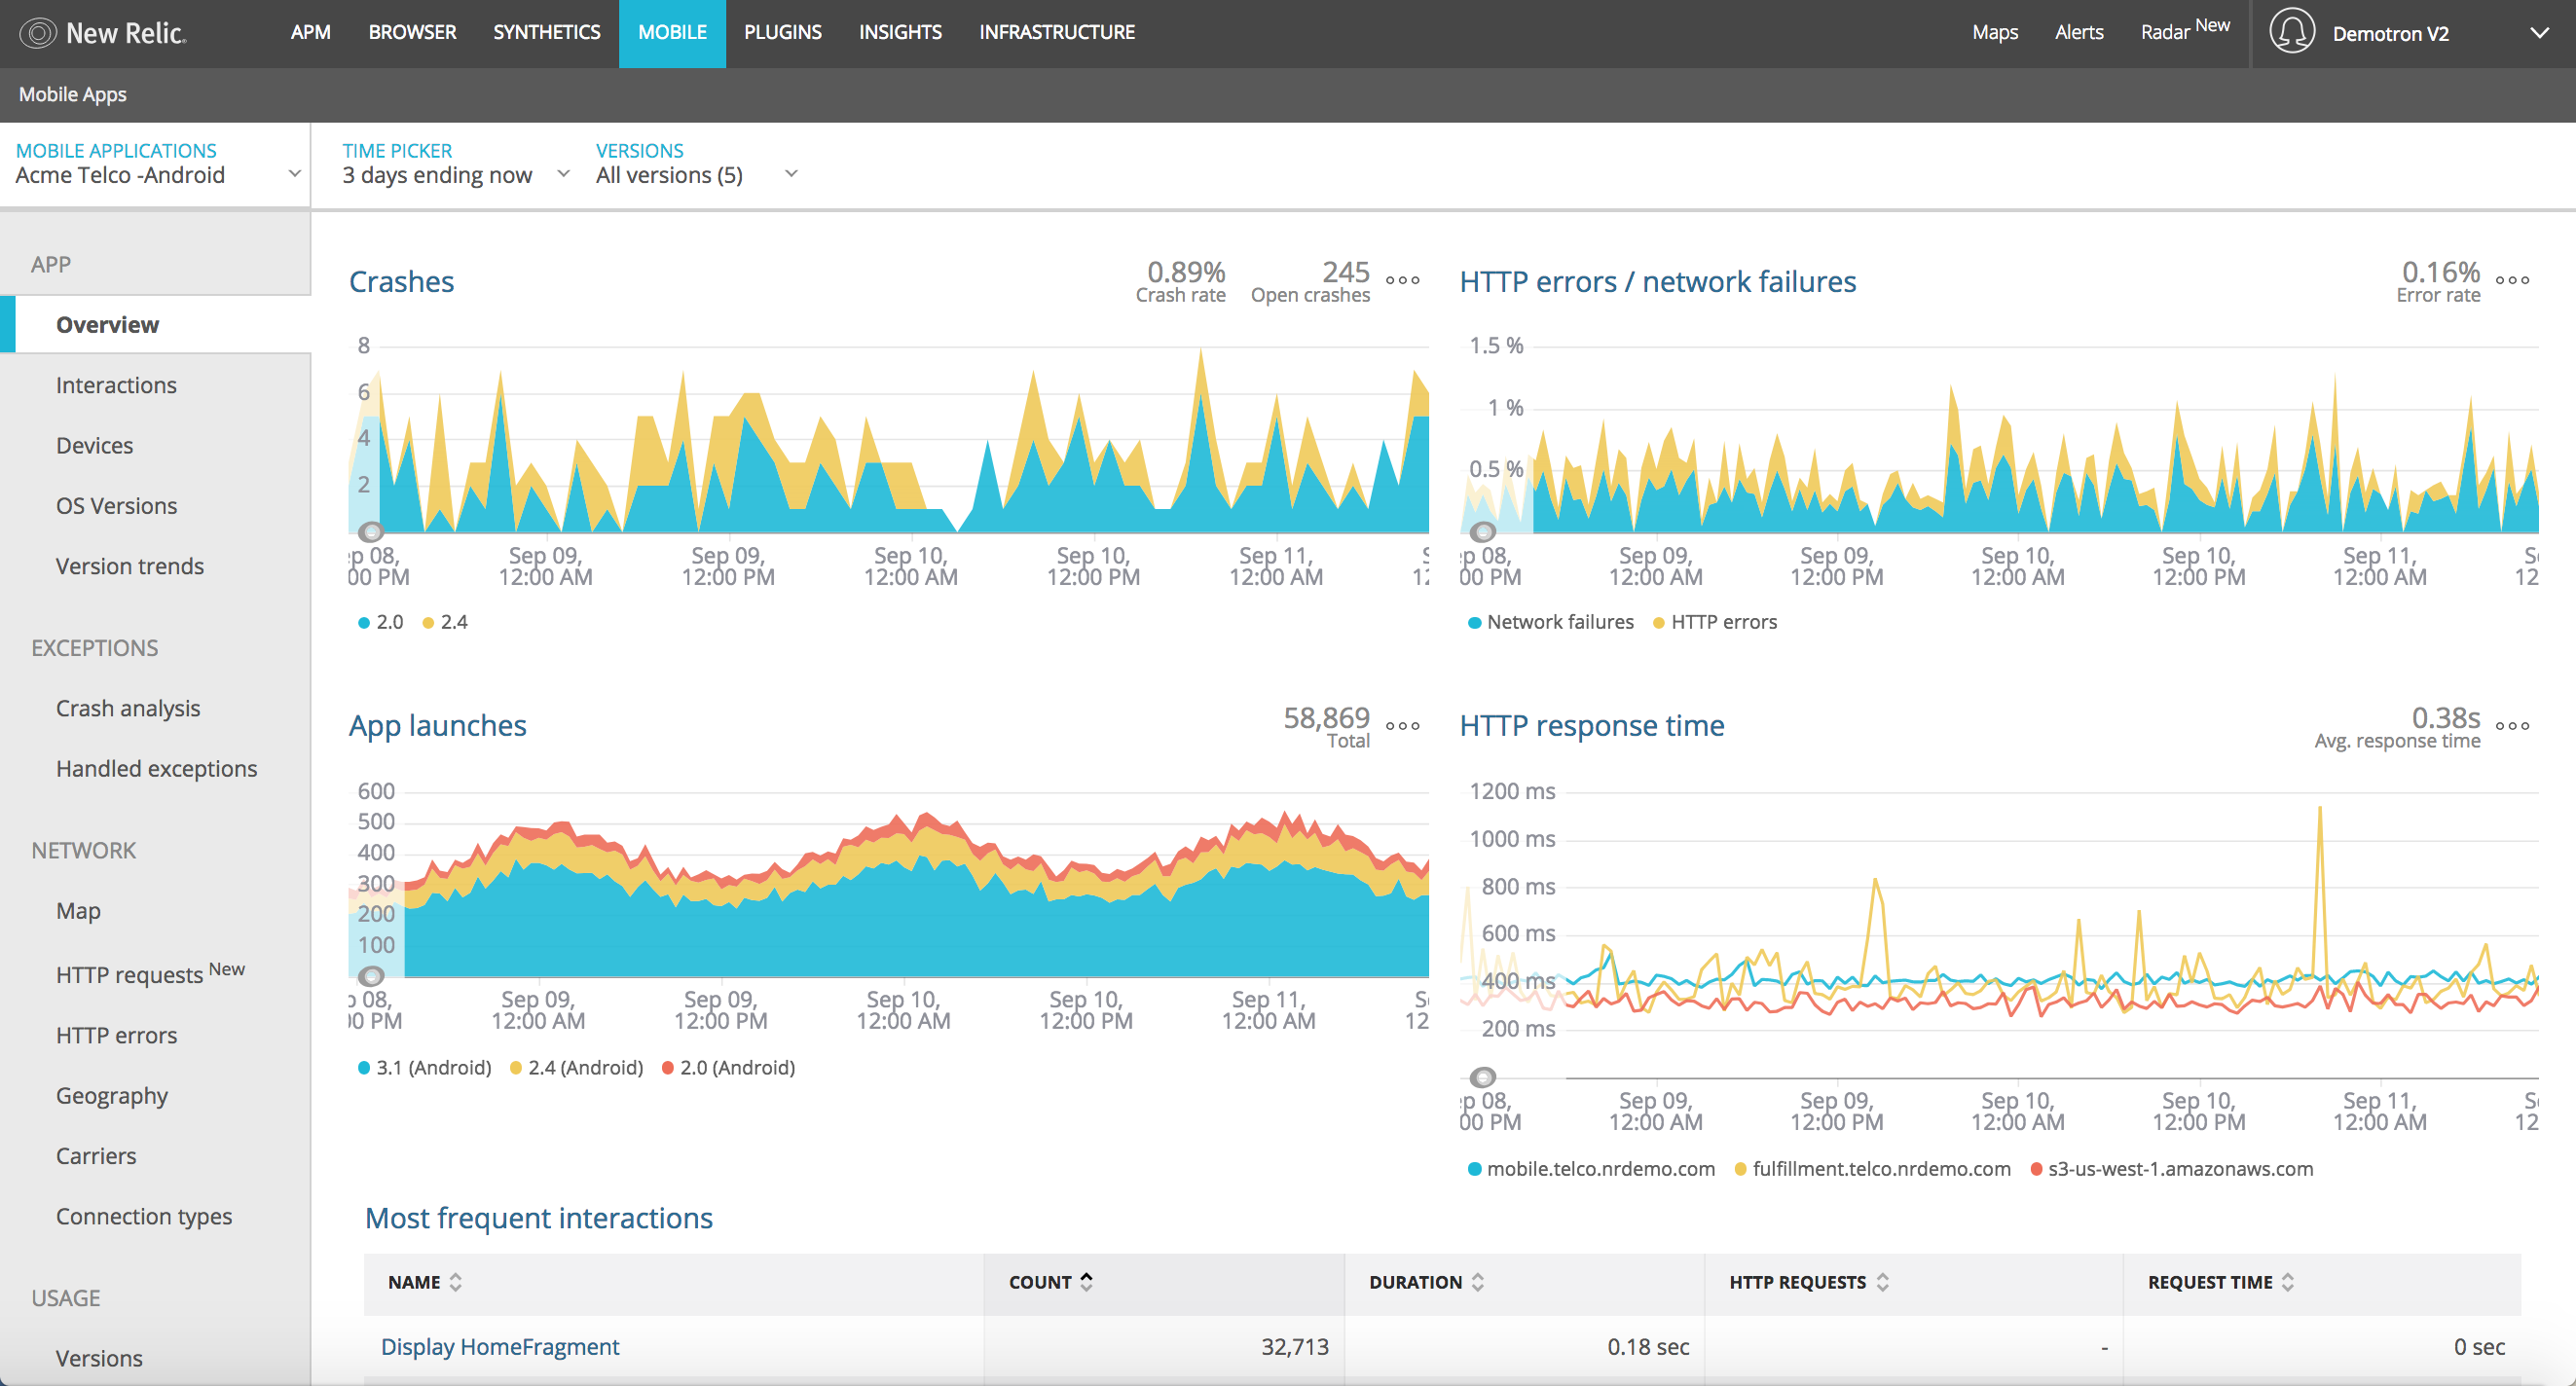
Task: Click the HTTP errors / network failures title
Action: (x=1657, y=282)
